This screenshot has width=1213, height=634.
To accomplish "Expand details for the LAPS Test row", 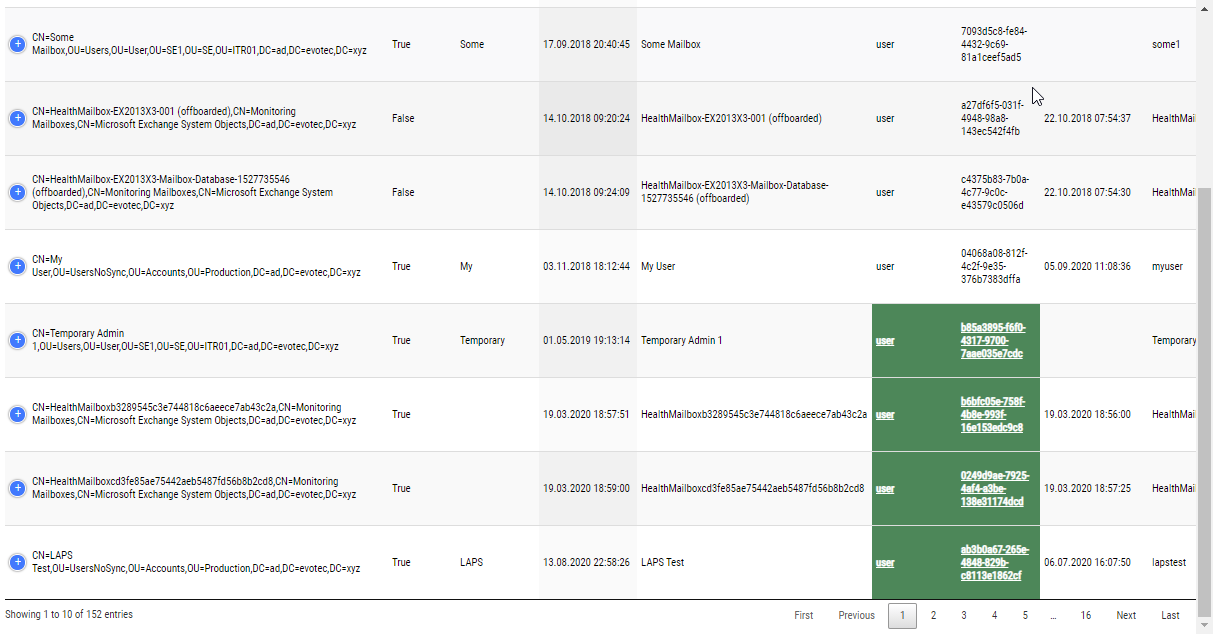I will 16,562.
